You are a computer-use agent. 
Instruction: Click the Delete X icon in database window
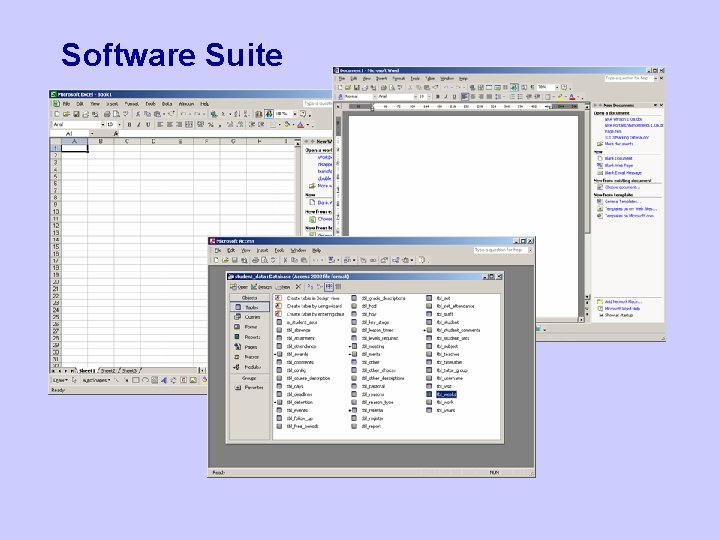coord(298,287)
